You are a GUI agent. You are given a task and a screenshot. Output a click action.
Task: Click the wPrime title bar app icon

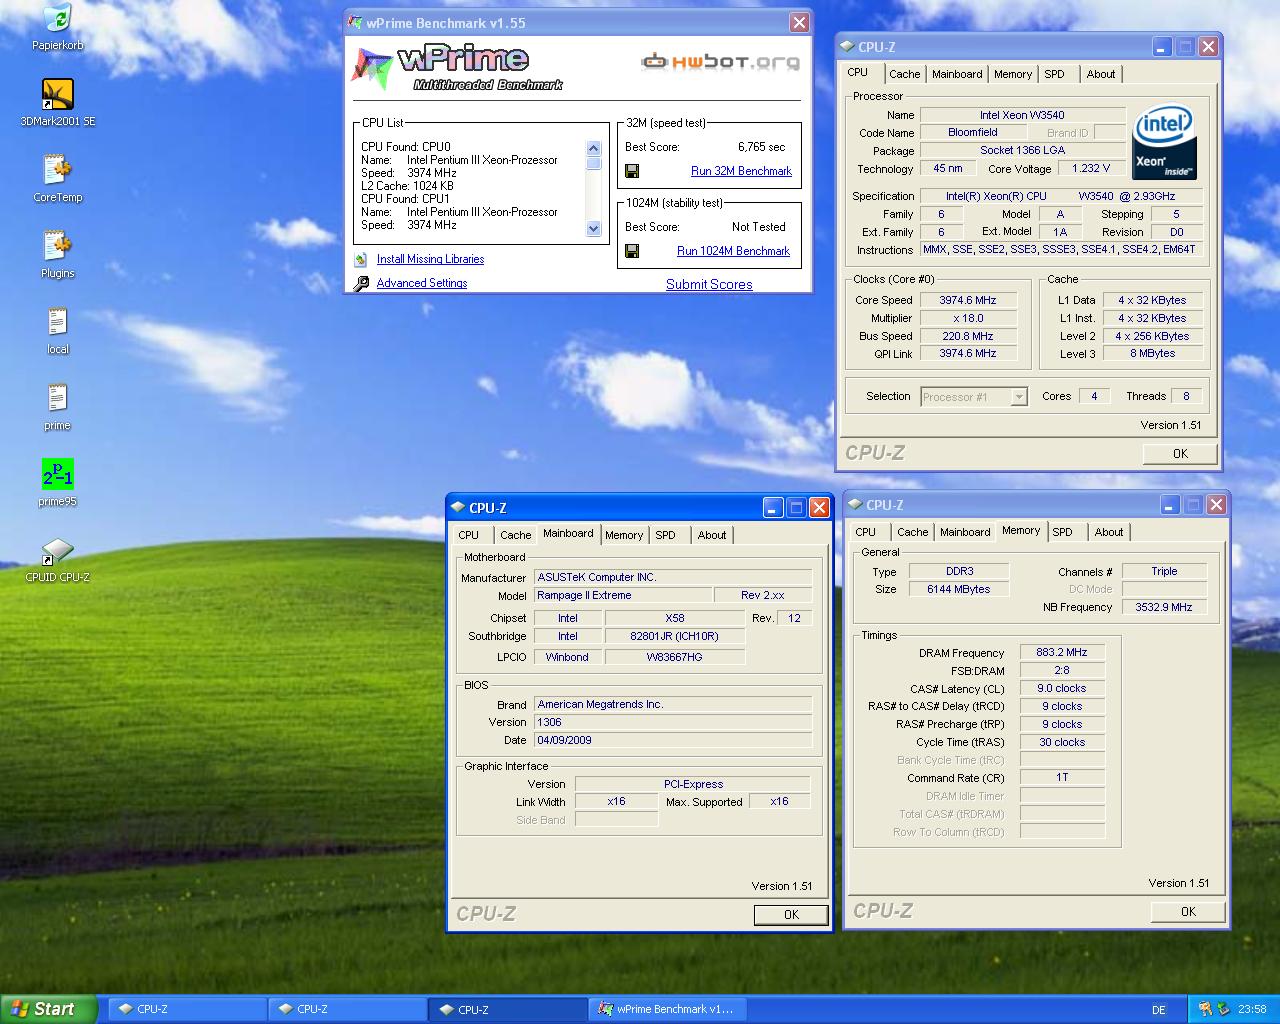point(356,23)
